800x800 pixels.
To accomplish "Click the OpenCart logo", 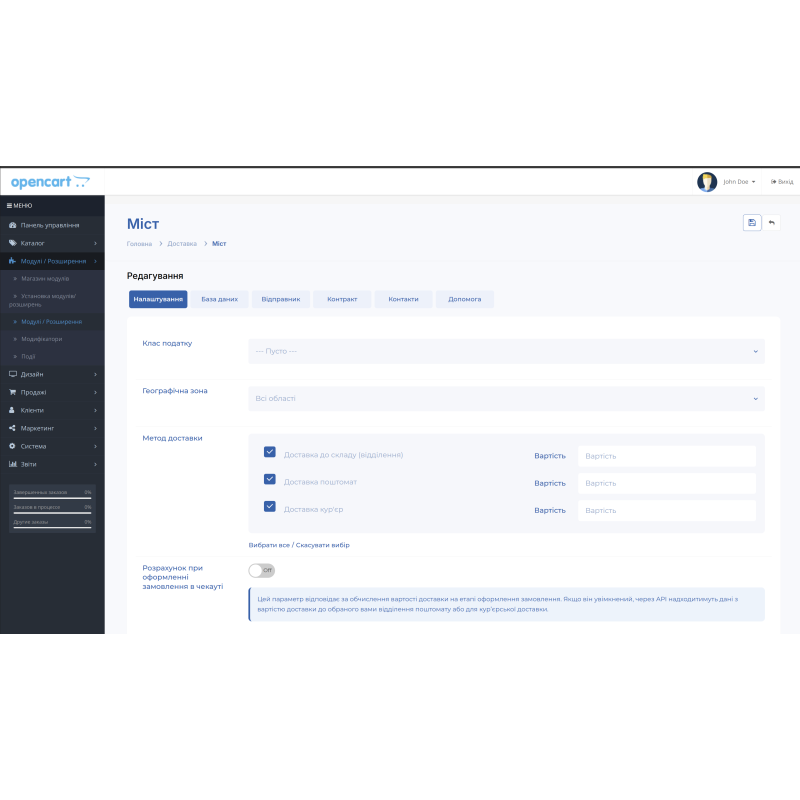I will point(50,182).
